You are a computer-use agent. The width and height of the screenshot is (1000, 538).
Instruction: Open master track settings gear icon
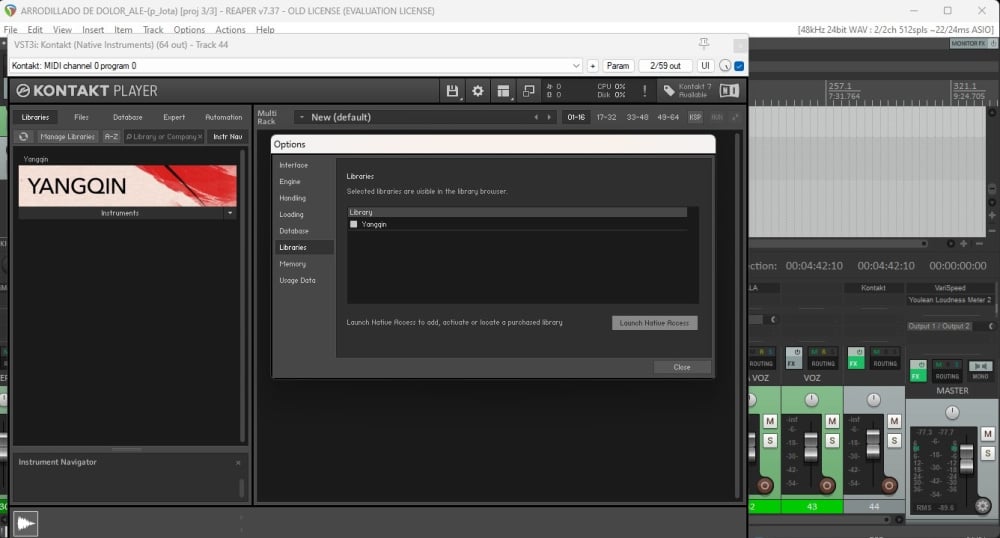coord(983,506)
